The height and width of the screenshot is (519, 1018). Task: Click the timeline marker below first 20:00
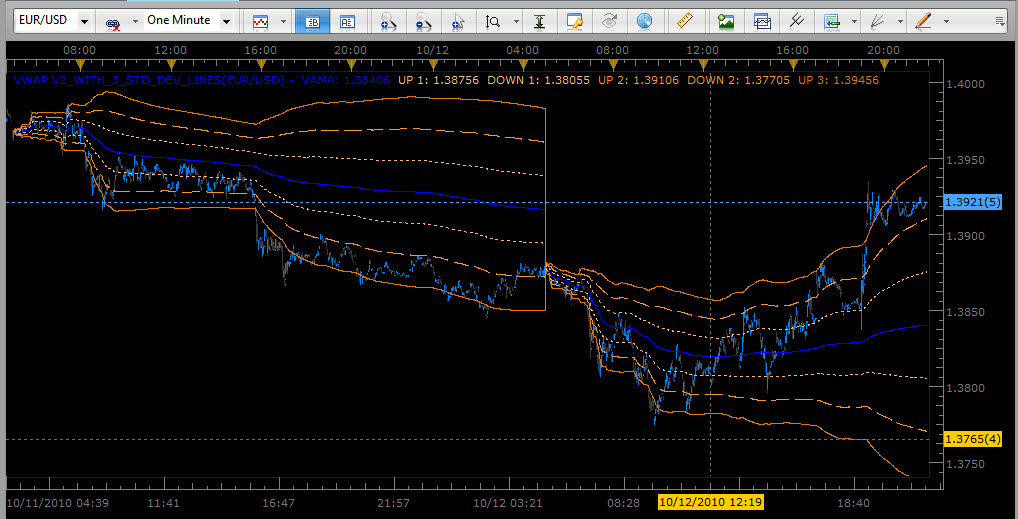click(x=351, y=64)
